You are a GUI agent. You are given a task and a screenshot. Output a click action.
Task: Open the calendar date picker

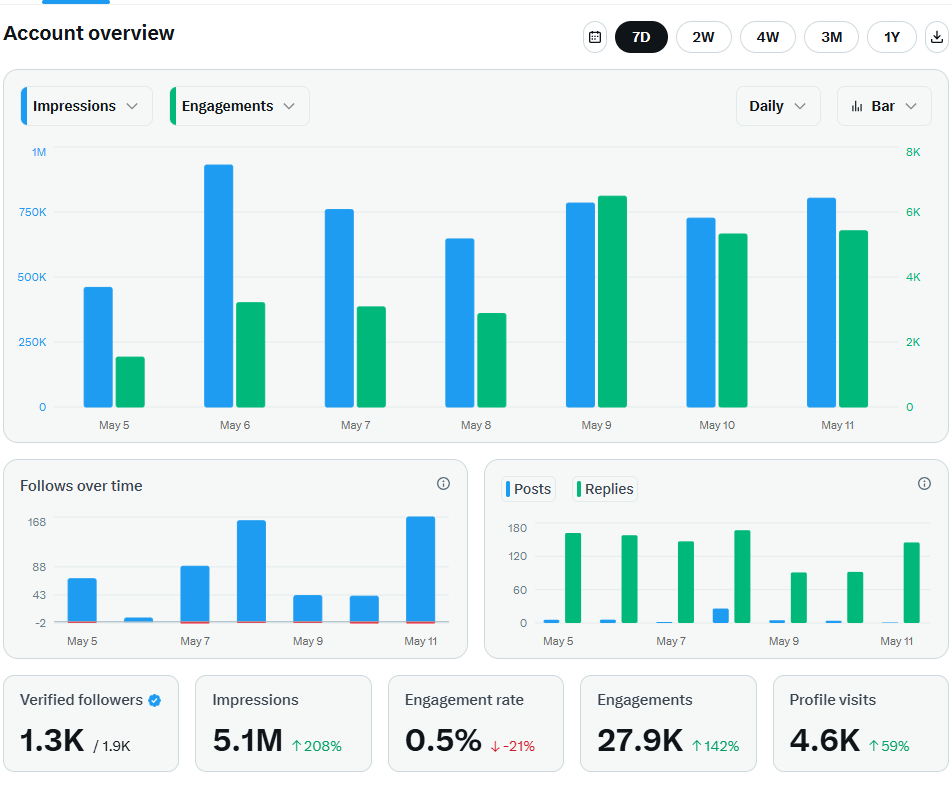(595, 37)
